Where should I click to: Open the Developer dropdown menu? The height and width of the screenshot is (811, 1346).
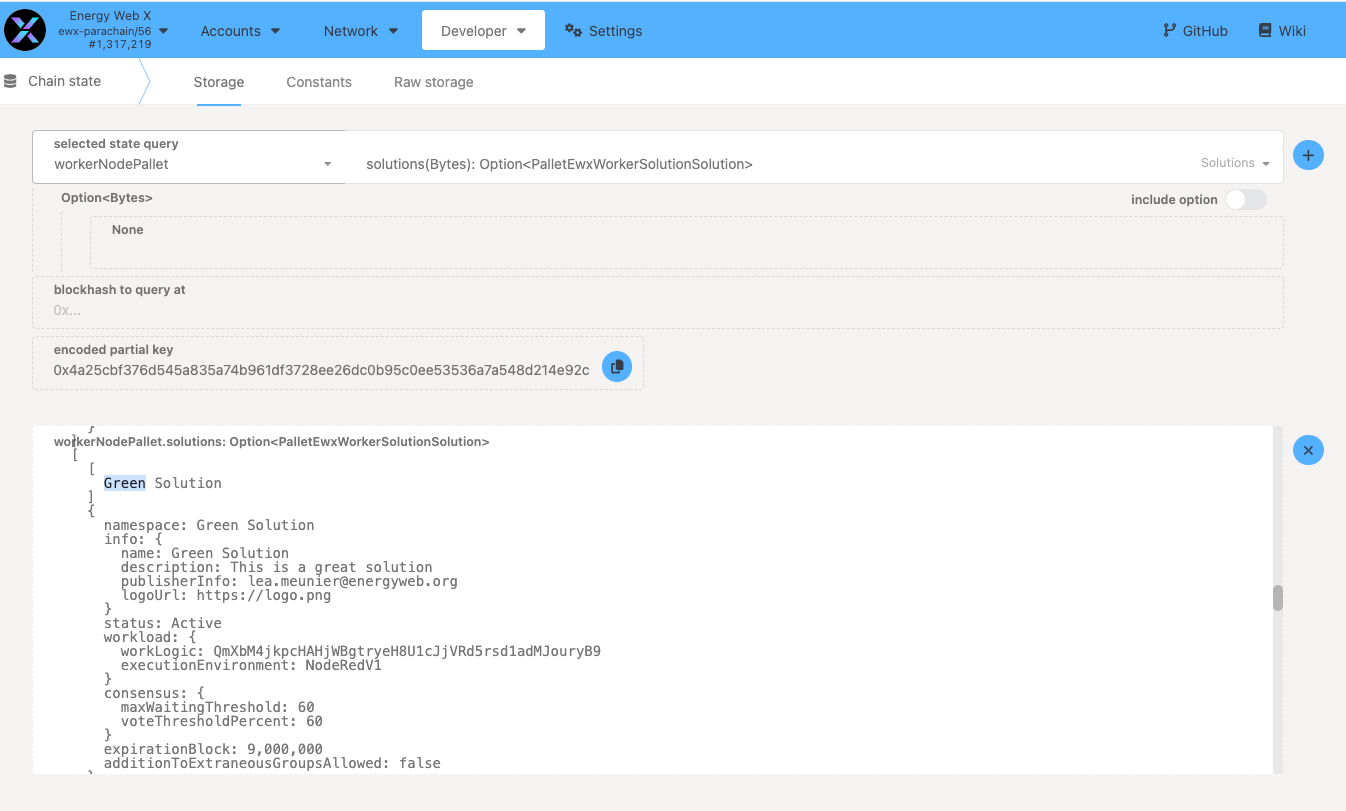[483, 31]
